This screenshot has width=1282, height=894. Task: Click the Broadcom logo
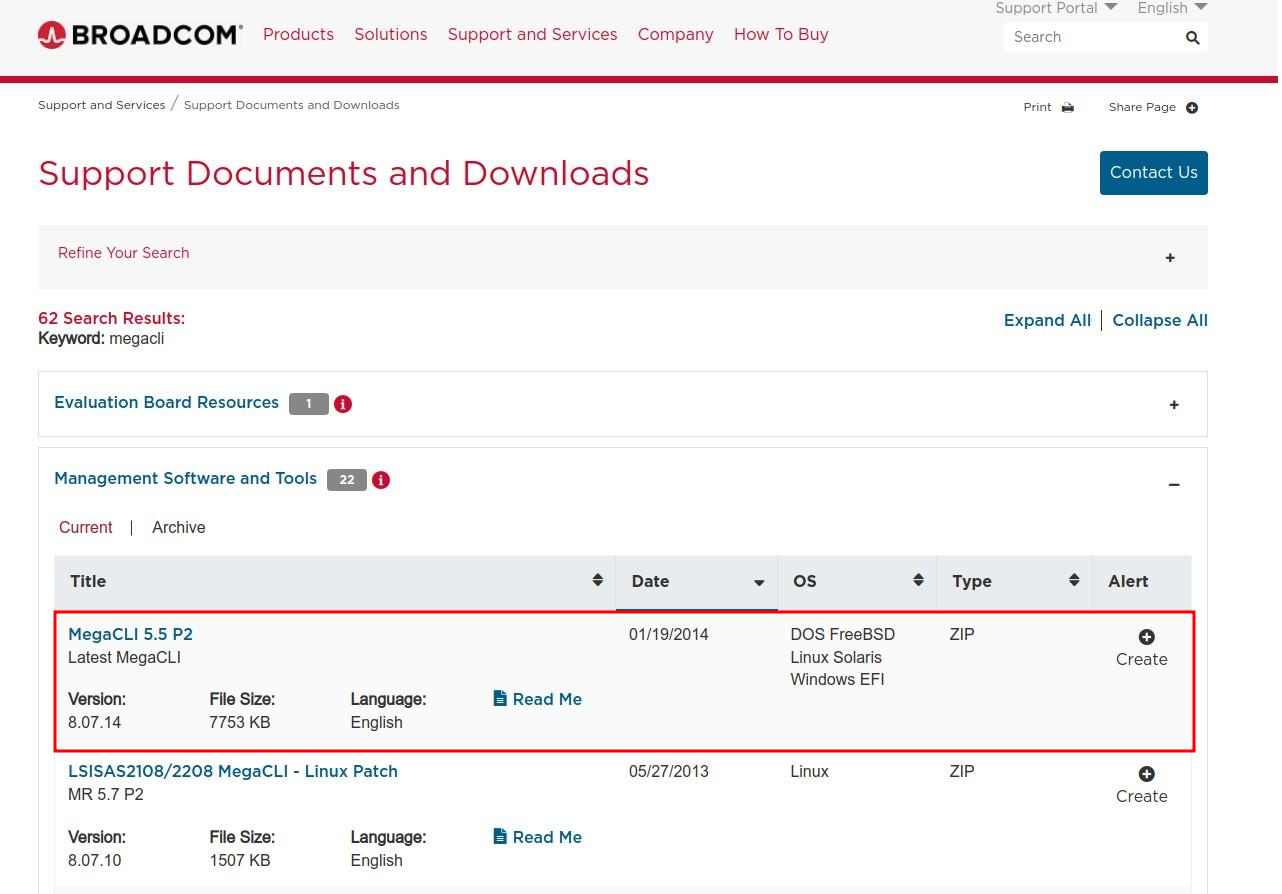[140, 35]
